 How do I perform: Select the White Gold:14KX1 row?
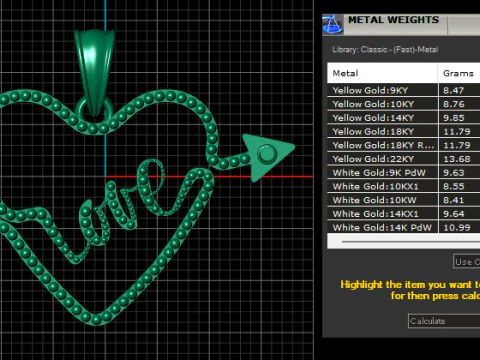click(x=404, y=214)
